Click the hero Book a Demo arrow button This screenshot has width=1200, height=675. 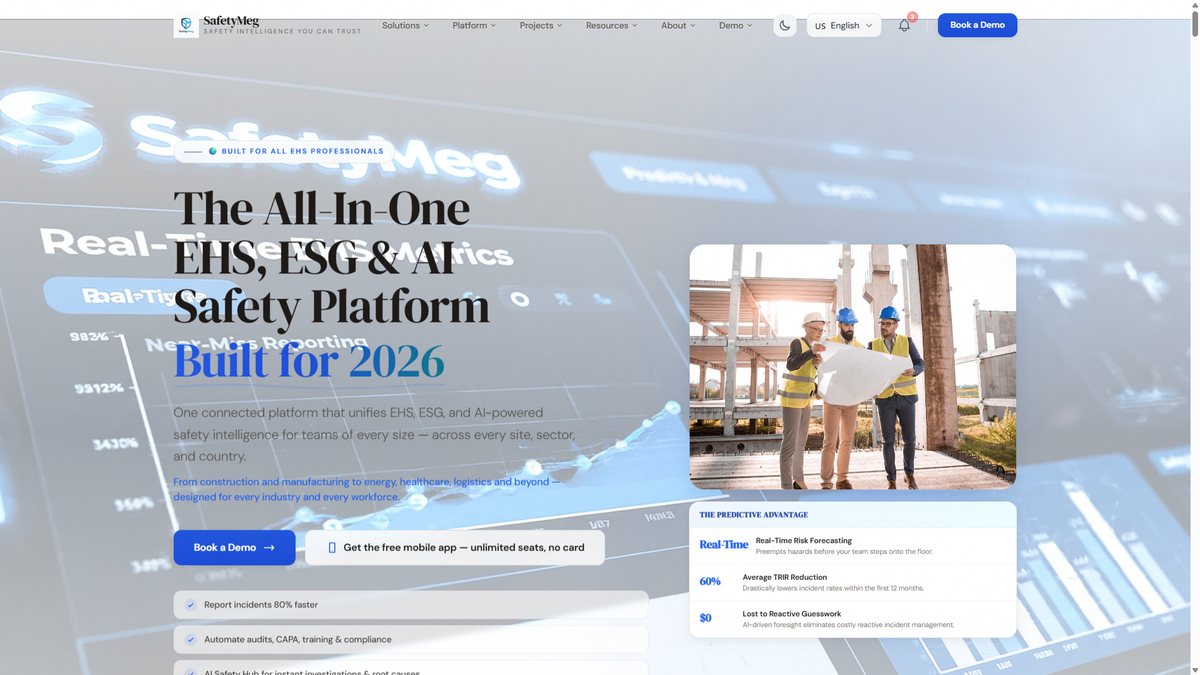pyautogui.click(x=234, y=547)
